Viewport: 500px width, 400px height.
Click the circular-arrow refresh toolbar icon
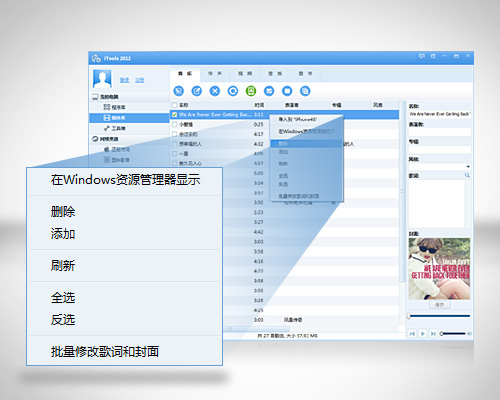233,91
